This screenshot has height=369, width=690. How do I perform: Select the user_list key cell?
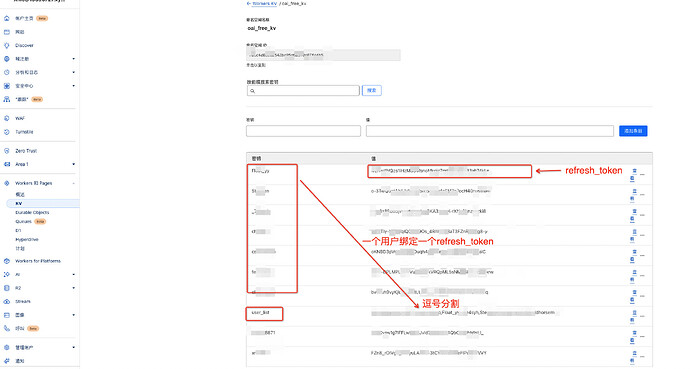261,313
